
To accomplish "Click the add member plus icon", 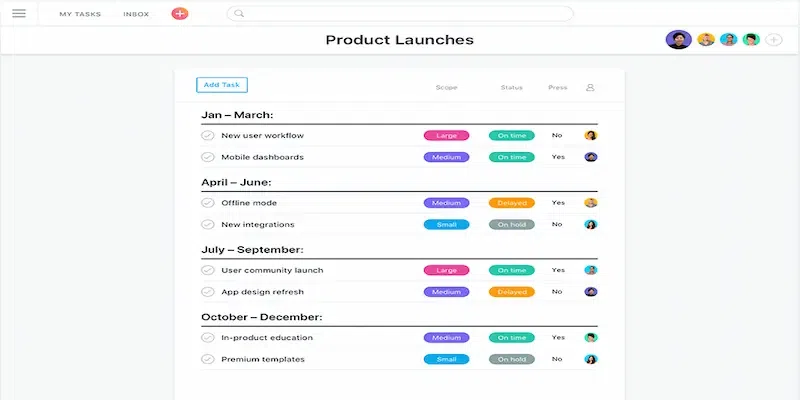I will point(774,40).
